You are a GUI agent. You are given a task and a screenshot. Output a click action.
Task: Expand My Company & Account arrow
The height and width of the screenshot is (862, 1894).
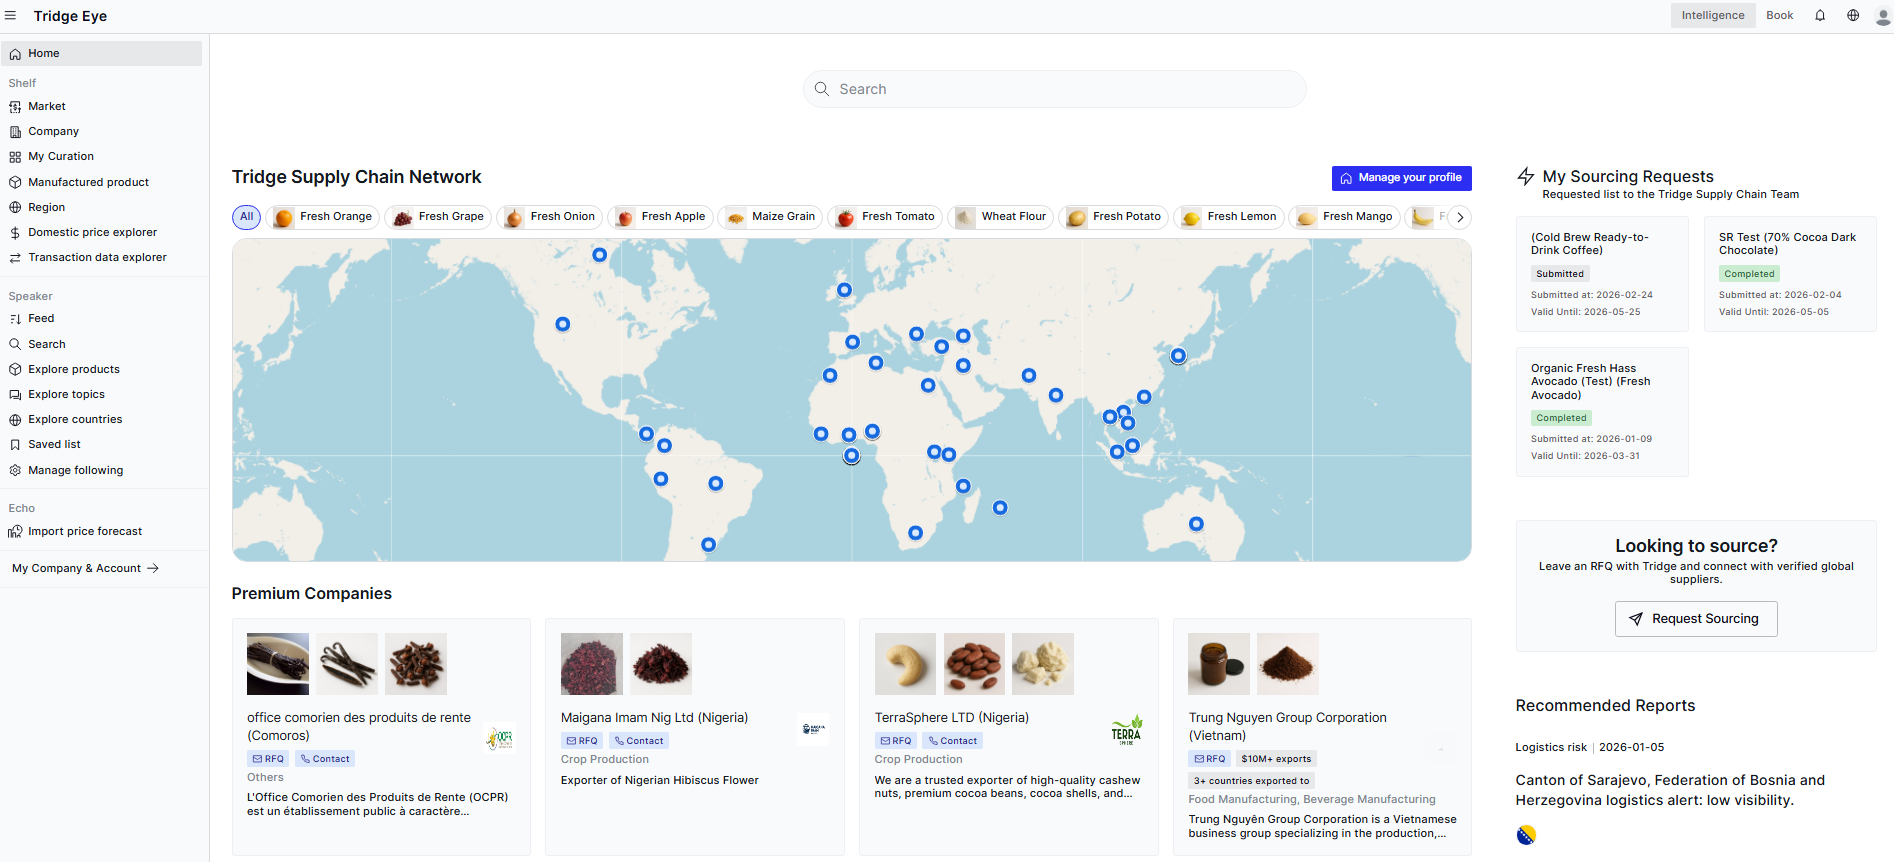pos(153,568)
